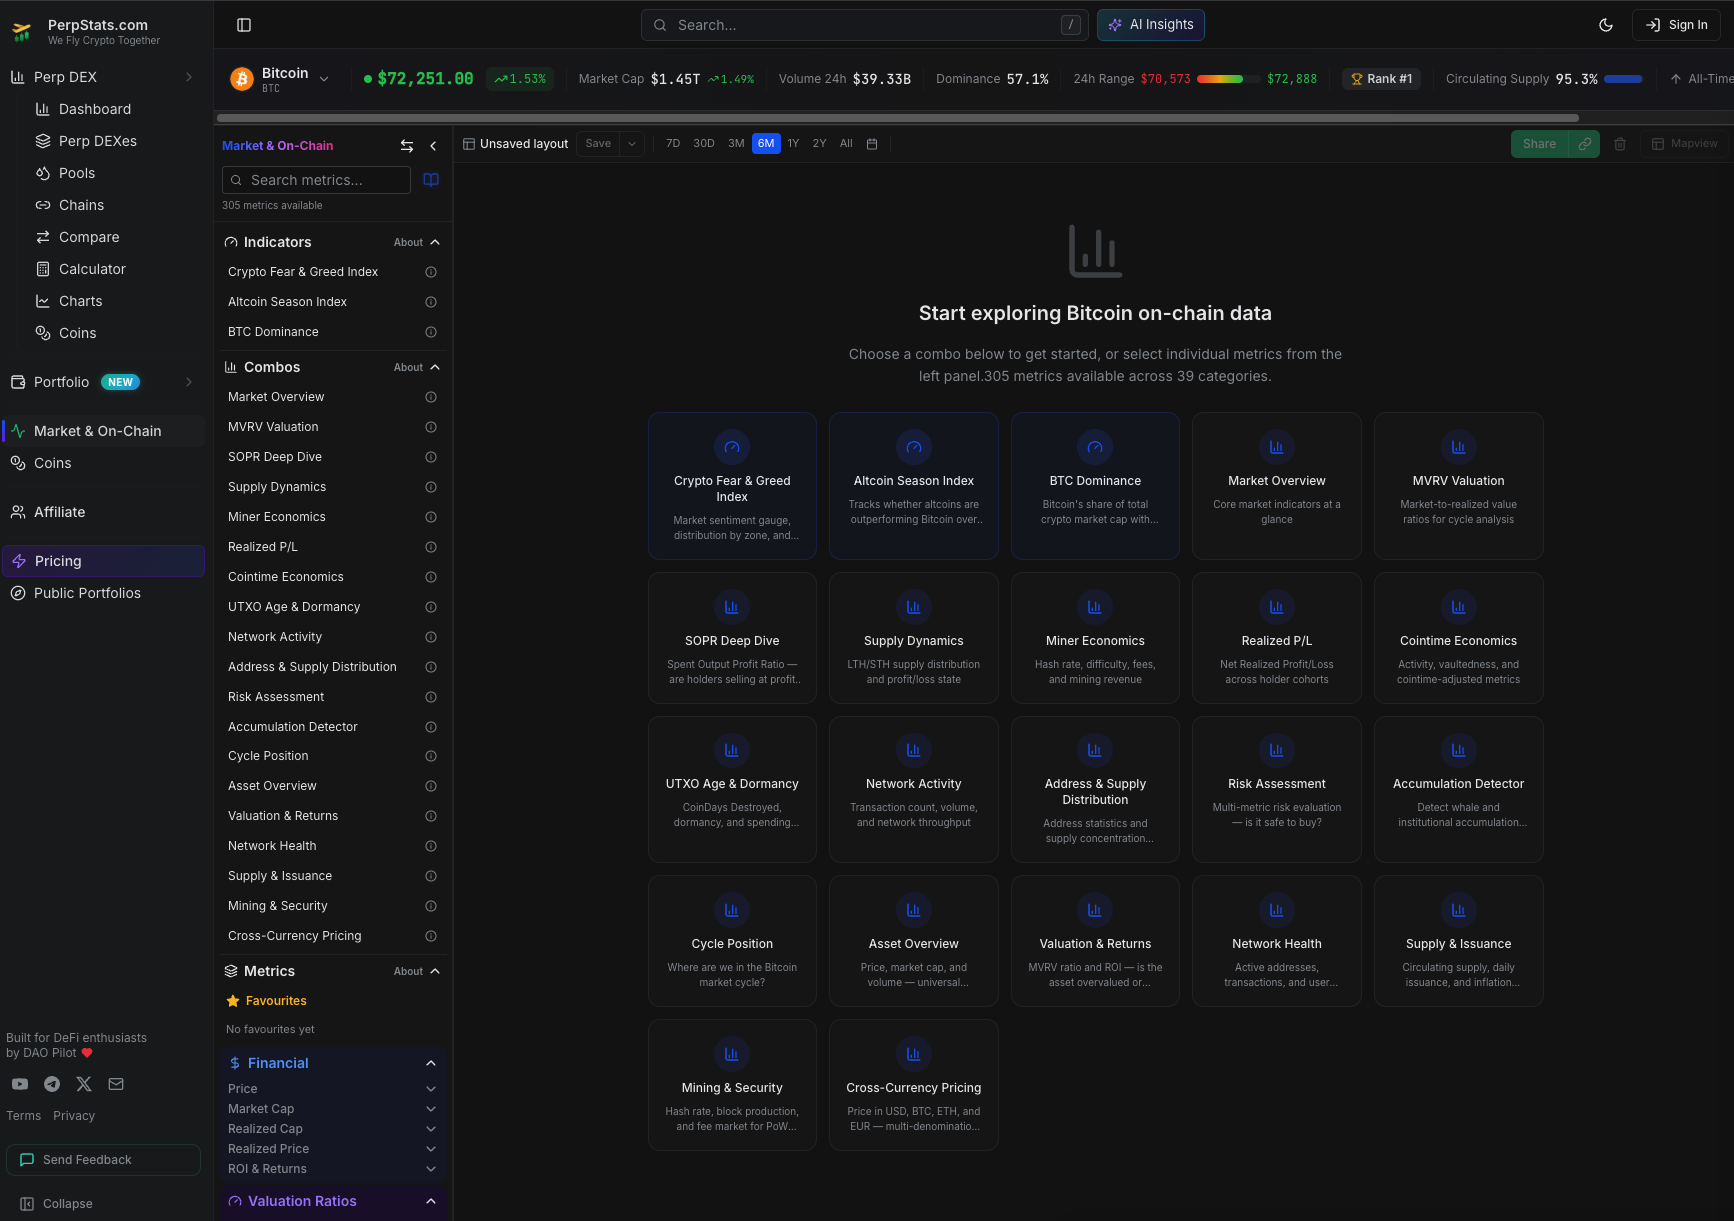Toggle the sidebar panel visibility
The width and height of the screenshot is (1734, 1221).
tap(244, 24)
